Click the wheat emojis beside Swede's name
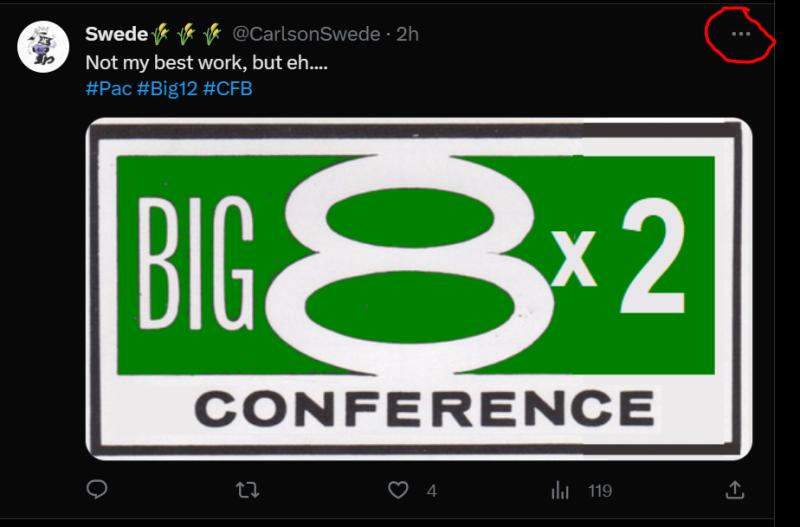Screen dimensions: 800x527 [x=186, y=34]
